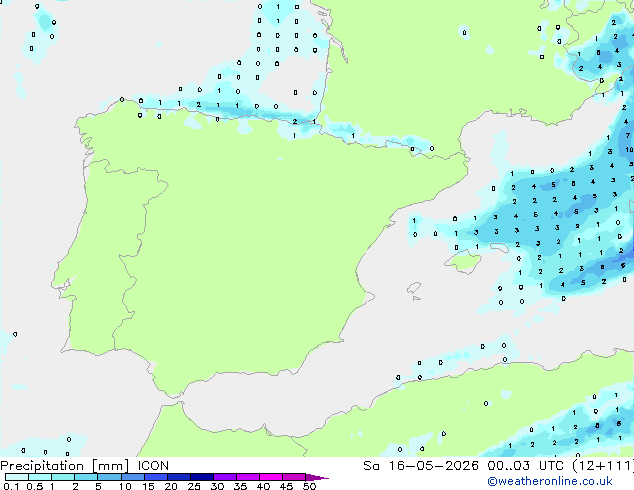Click the '00..03 UTC' time range text
The height and width of the screenshot is (490, 634).
coord(526,466)
